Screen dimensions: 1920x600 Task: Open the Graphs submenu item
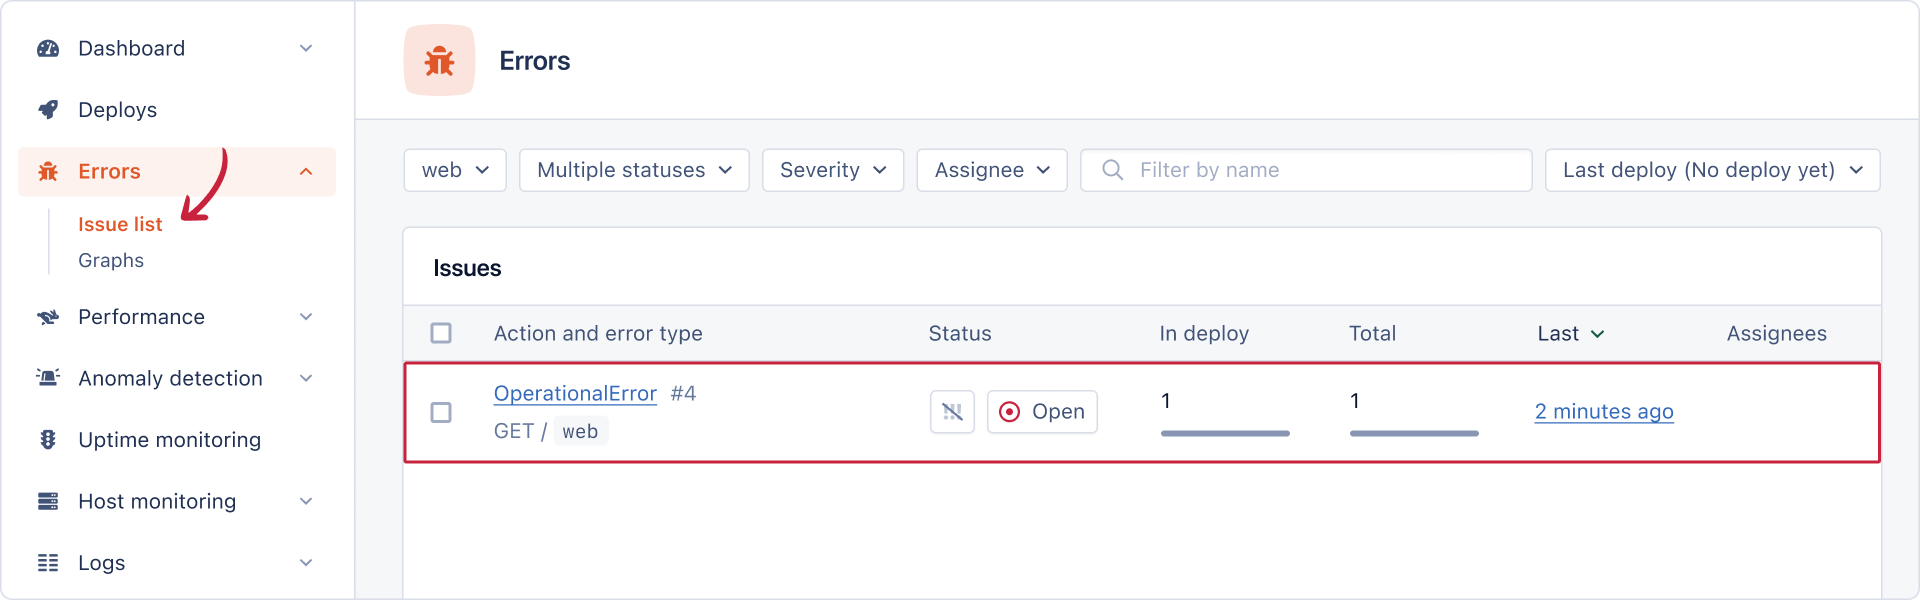[x=111, y=260]
